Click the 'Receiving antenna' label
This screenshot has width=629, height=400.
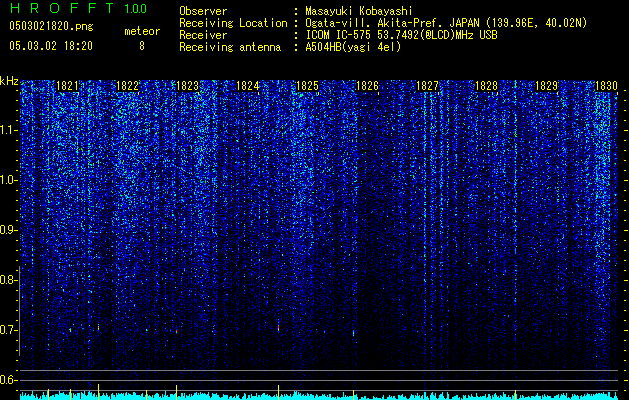(x=230, y=47)
